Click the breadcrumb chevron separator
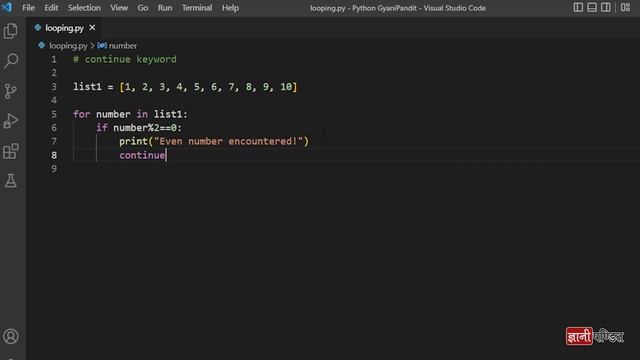The width and height of the screenshot is (640, 360). (92, 46)
